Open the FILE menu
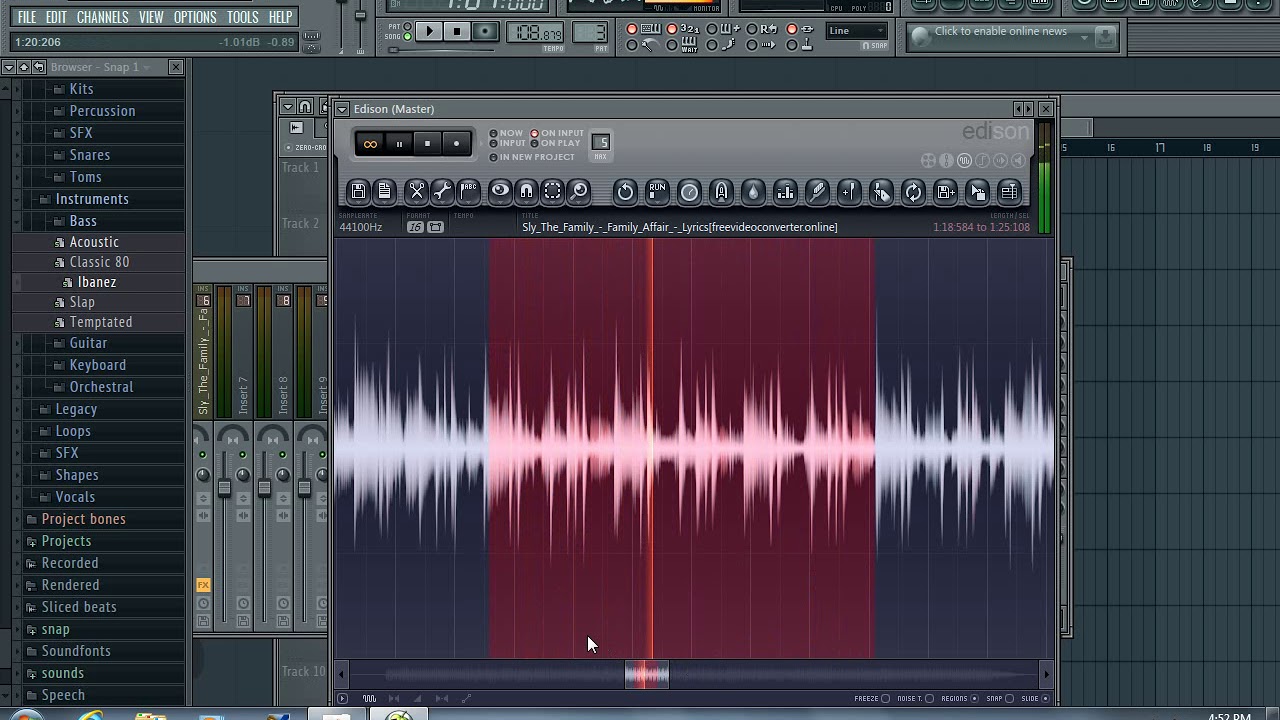Screen dimensions: 1280x720 click(27, 17)
